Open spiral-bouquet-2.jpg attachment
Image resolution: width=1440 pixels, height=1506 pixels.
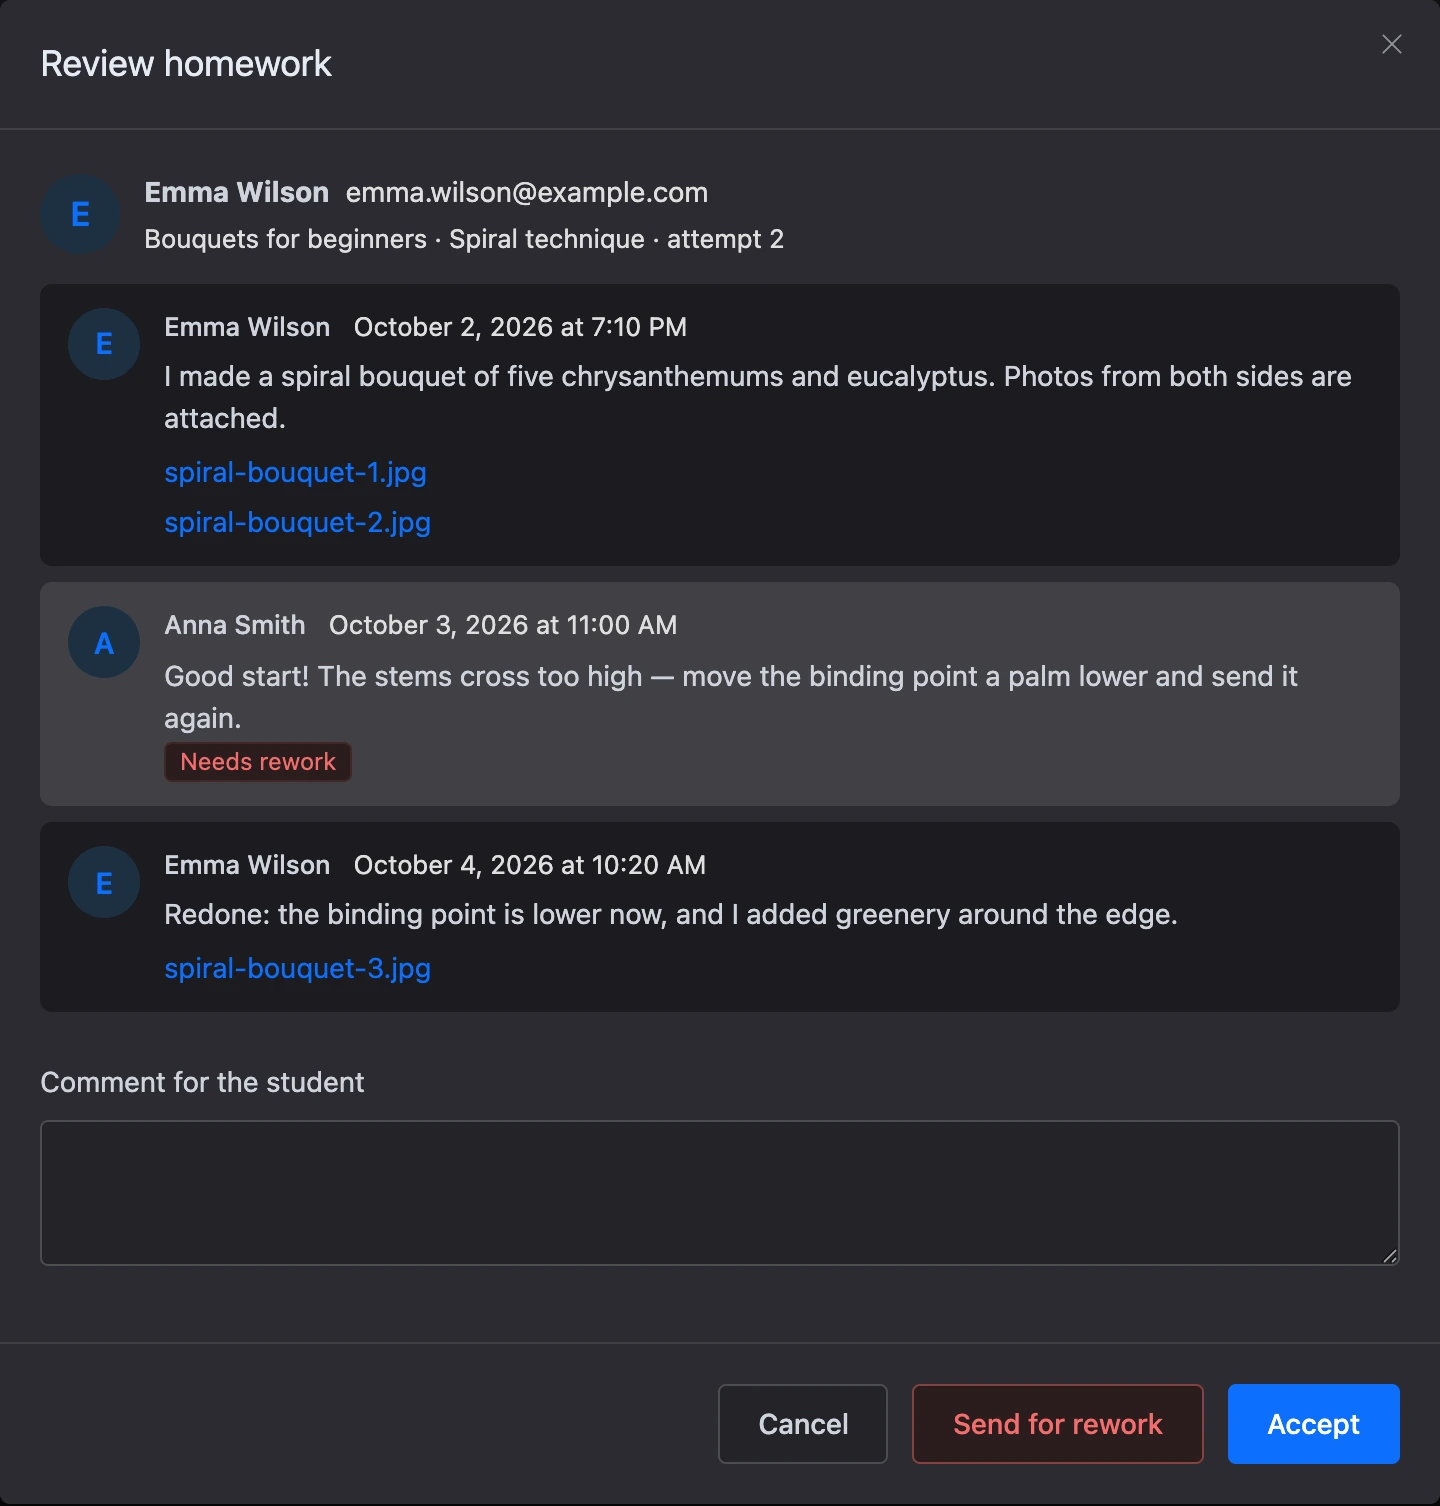point(297,522)
